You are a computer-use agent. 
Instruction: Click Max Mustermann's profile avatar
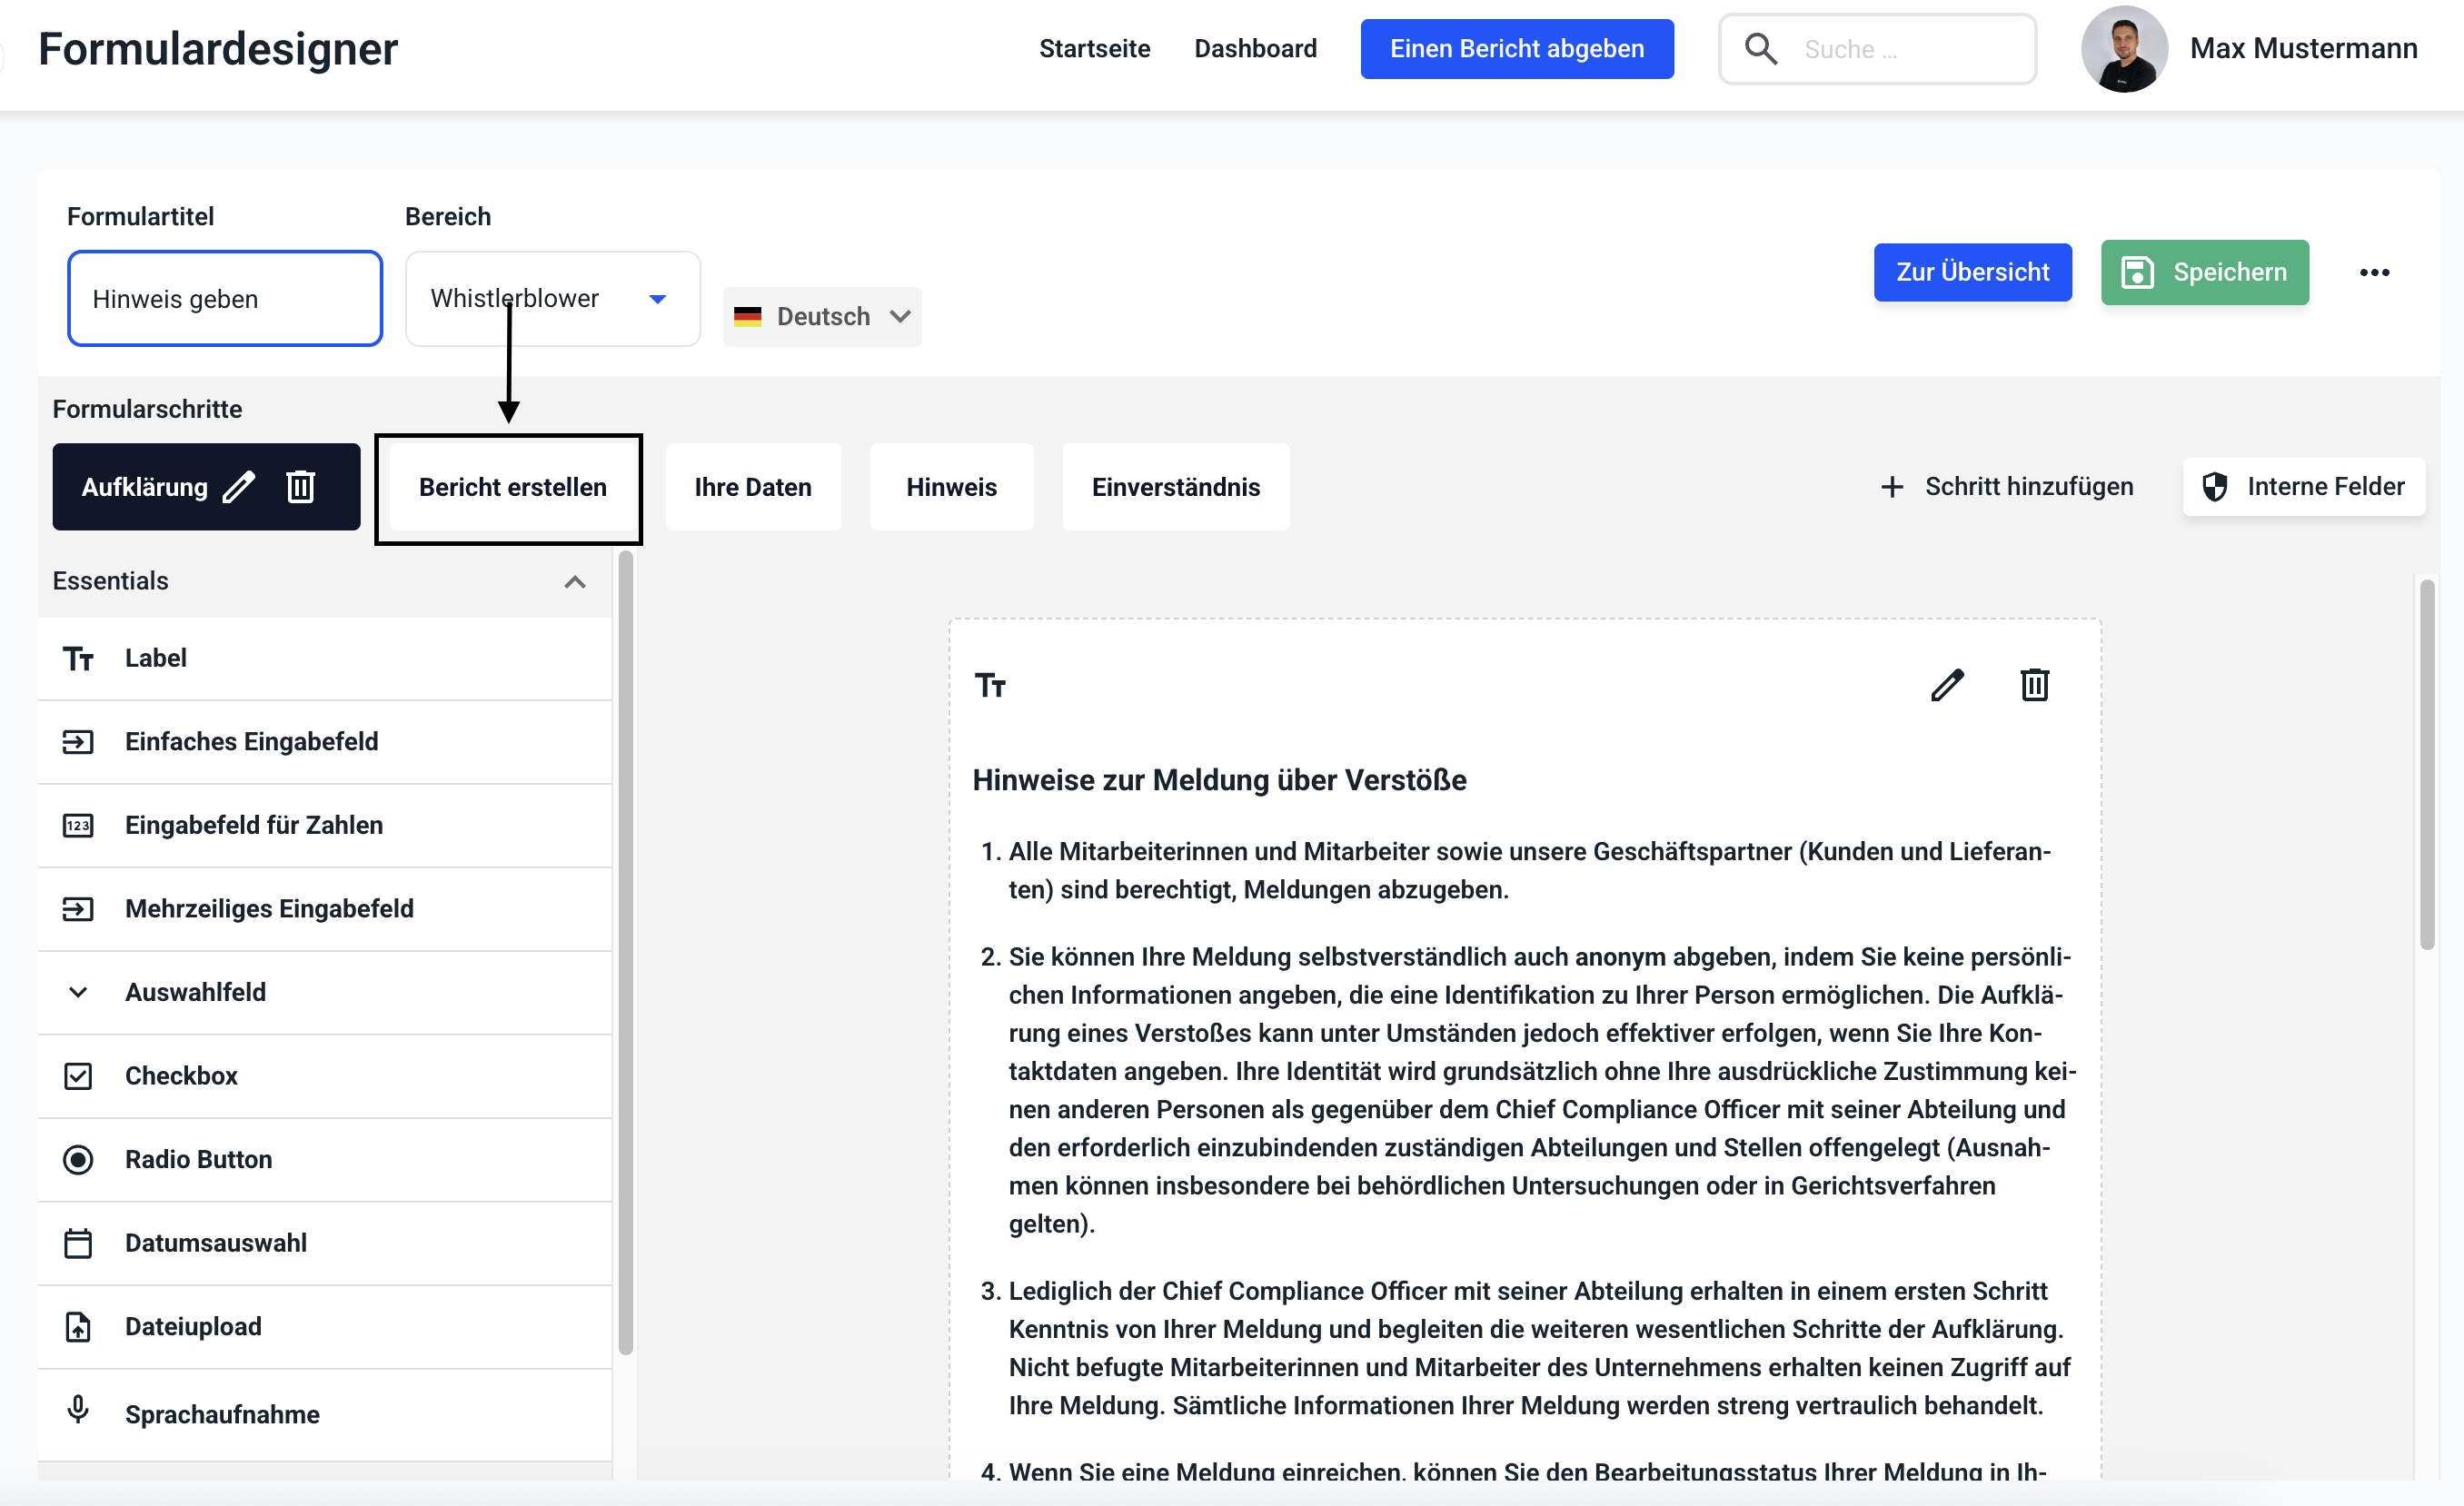click(x=2123, y=49)
